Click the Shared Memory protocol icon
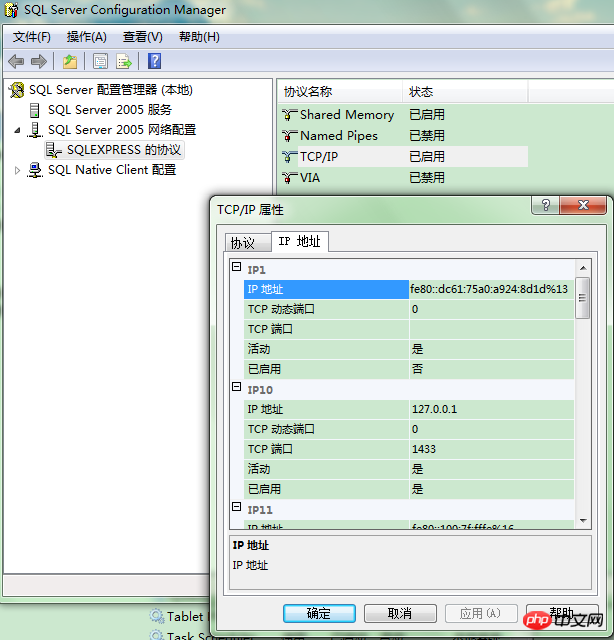Viewport: 614px width, 640px height. pyautogui.click(x=289, y=115)
